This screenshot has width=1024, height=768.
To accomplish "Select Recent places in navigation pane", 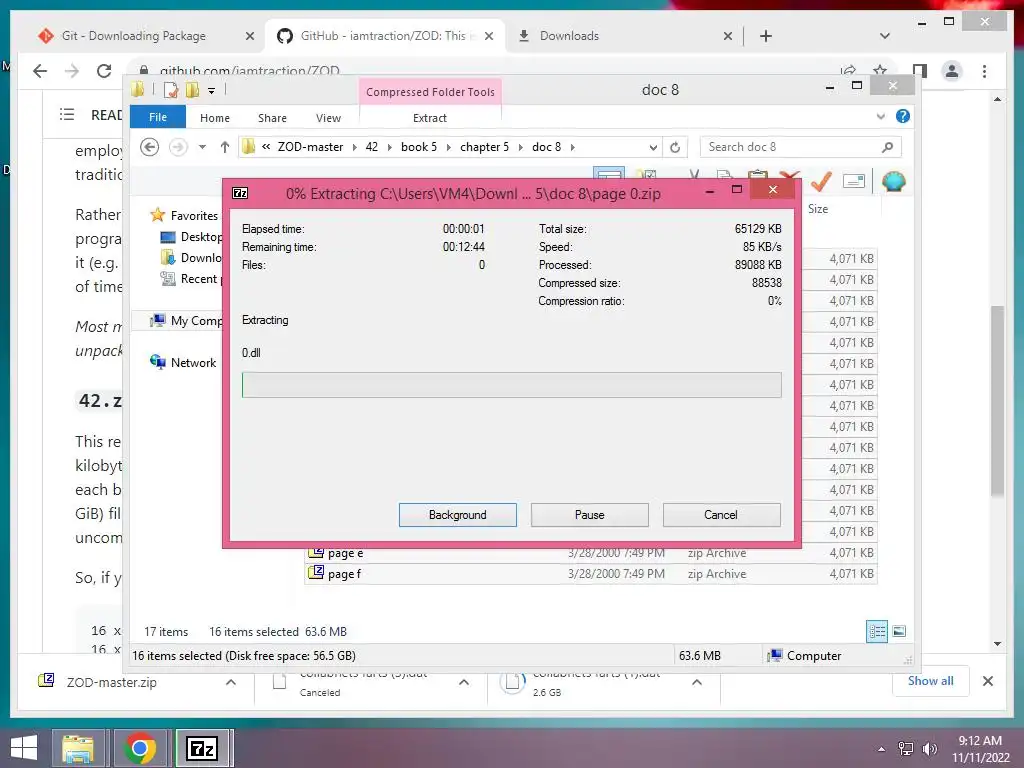I will coord(201,279).
